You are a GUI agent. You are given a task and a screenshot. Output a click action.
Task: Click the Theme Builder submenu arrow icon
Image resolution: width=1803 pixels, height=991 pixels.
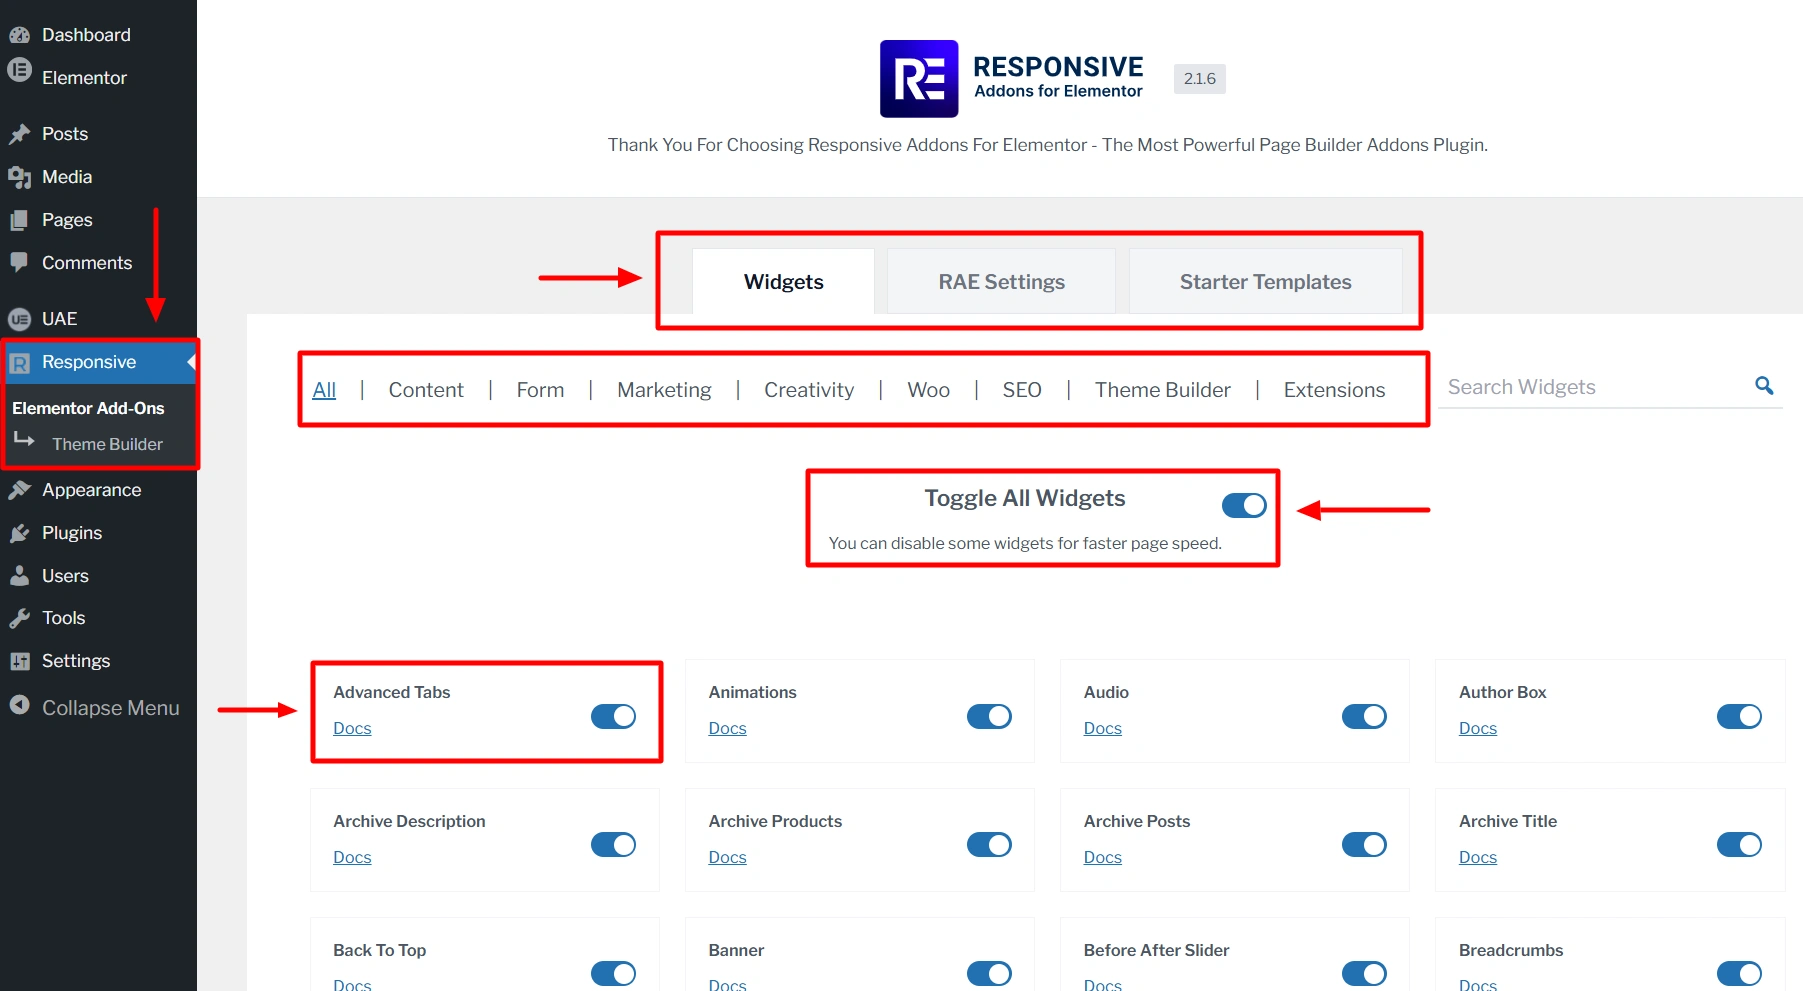click(x=24, y=440)
